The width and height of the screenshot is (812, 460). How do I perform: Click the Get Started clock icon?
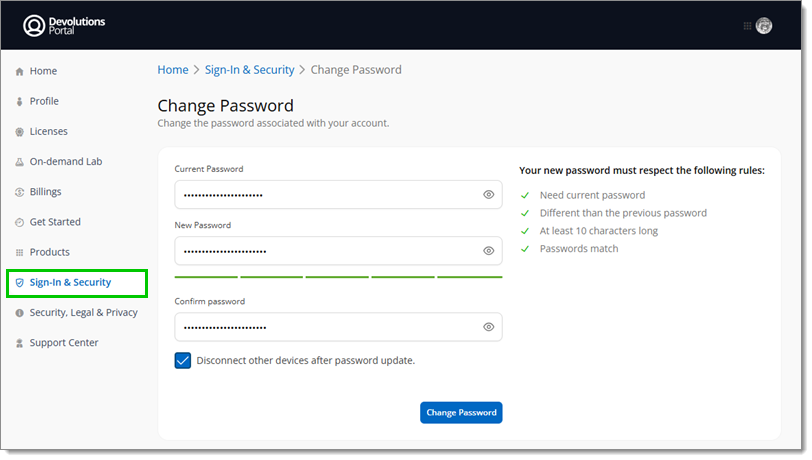20,222
